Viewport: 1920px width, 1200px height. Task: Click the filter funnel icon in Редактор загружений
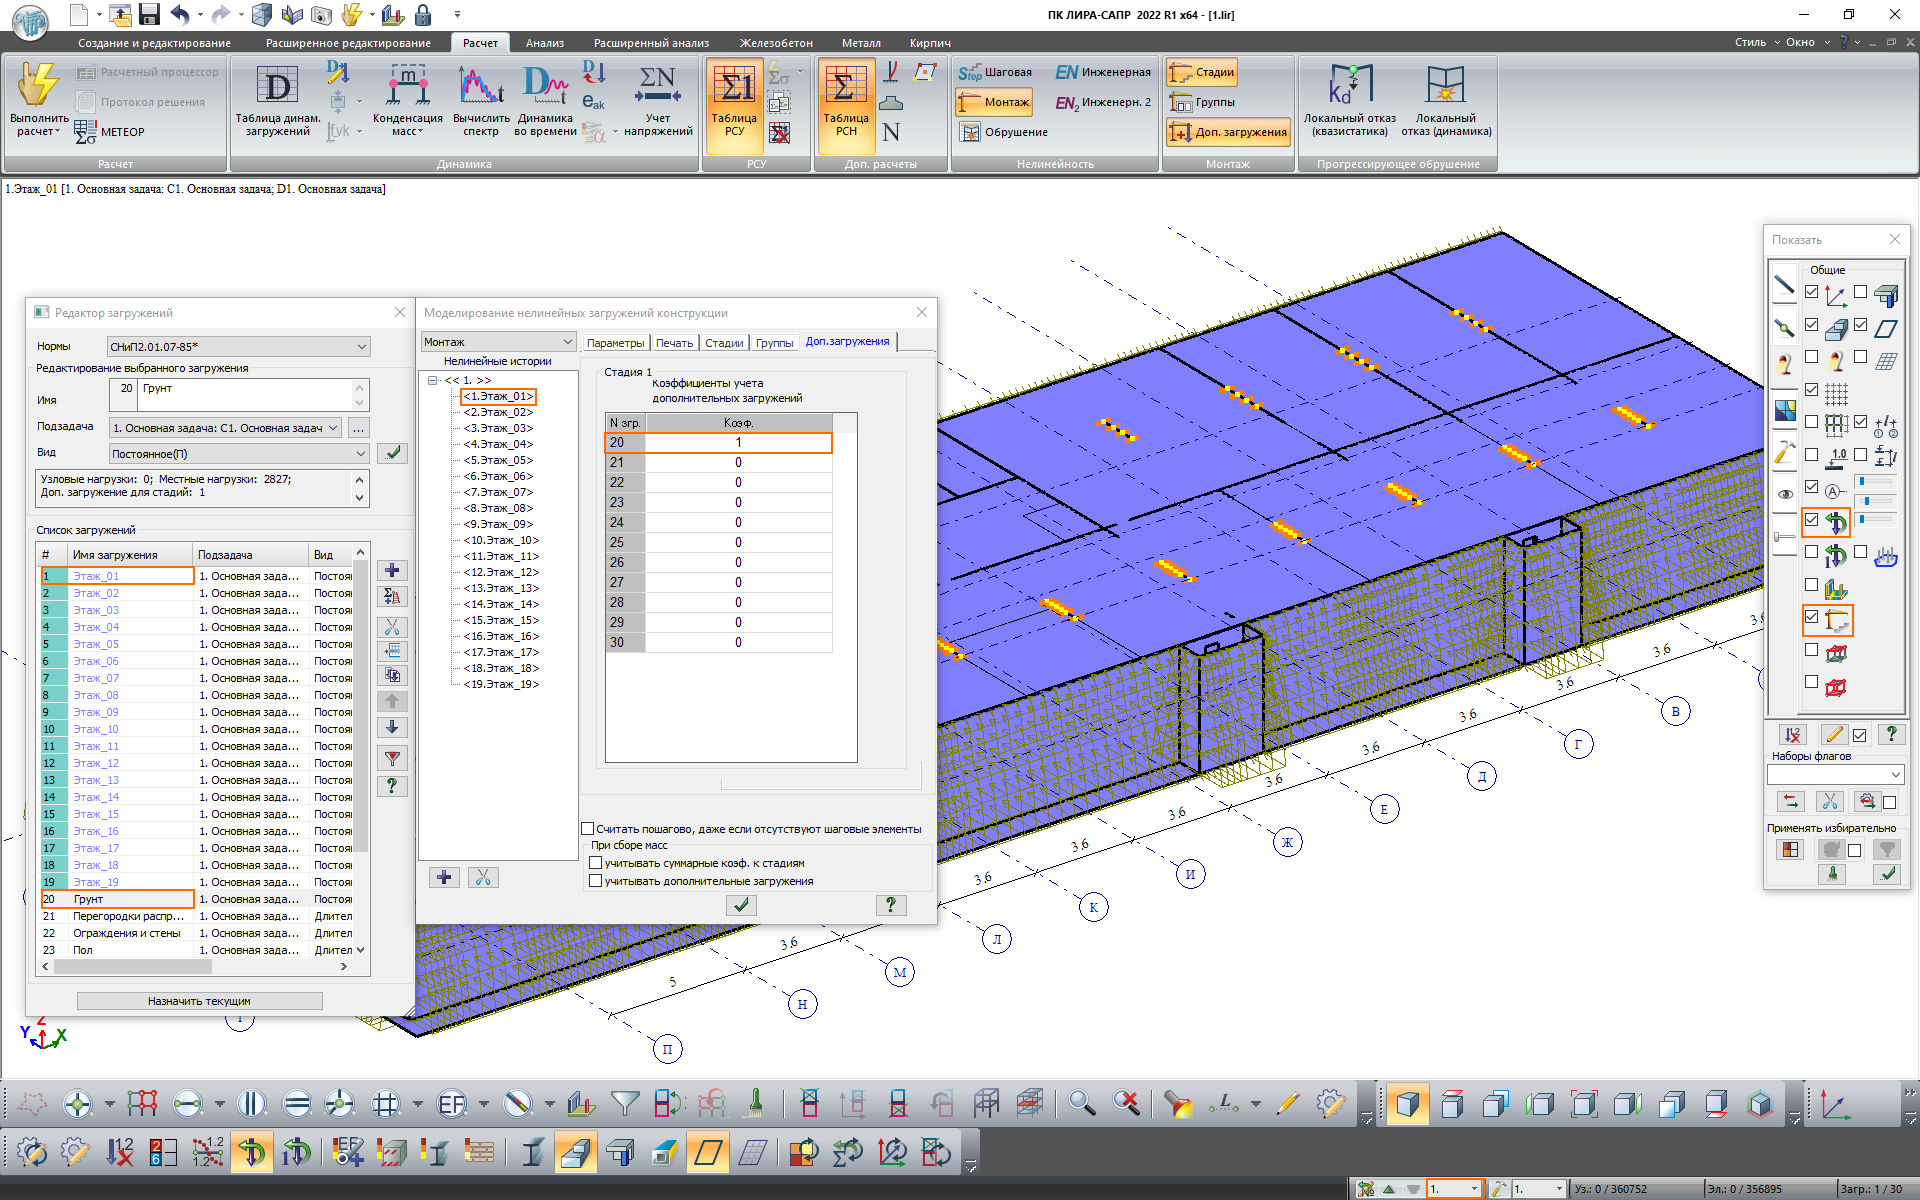(x=392, y=758)
